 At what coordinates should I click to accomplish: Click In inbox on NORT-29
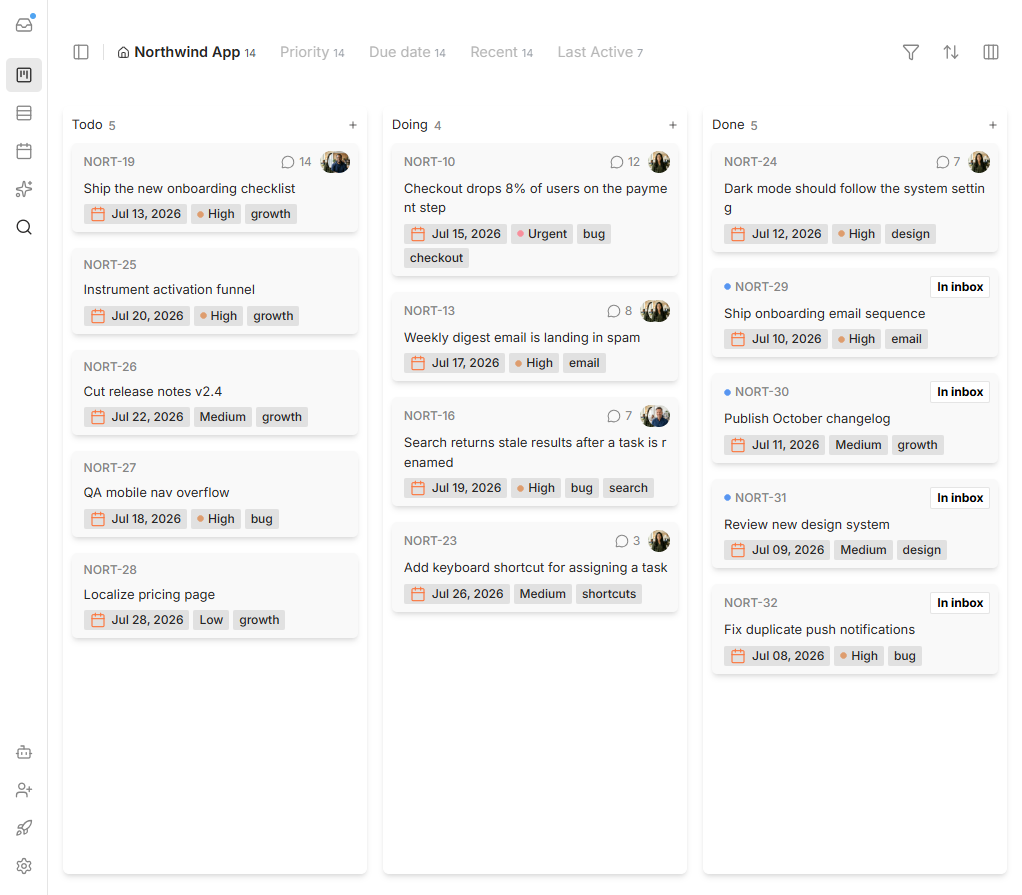point(959,287)
